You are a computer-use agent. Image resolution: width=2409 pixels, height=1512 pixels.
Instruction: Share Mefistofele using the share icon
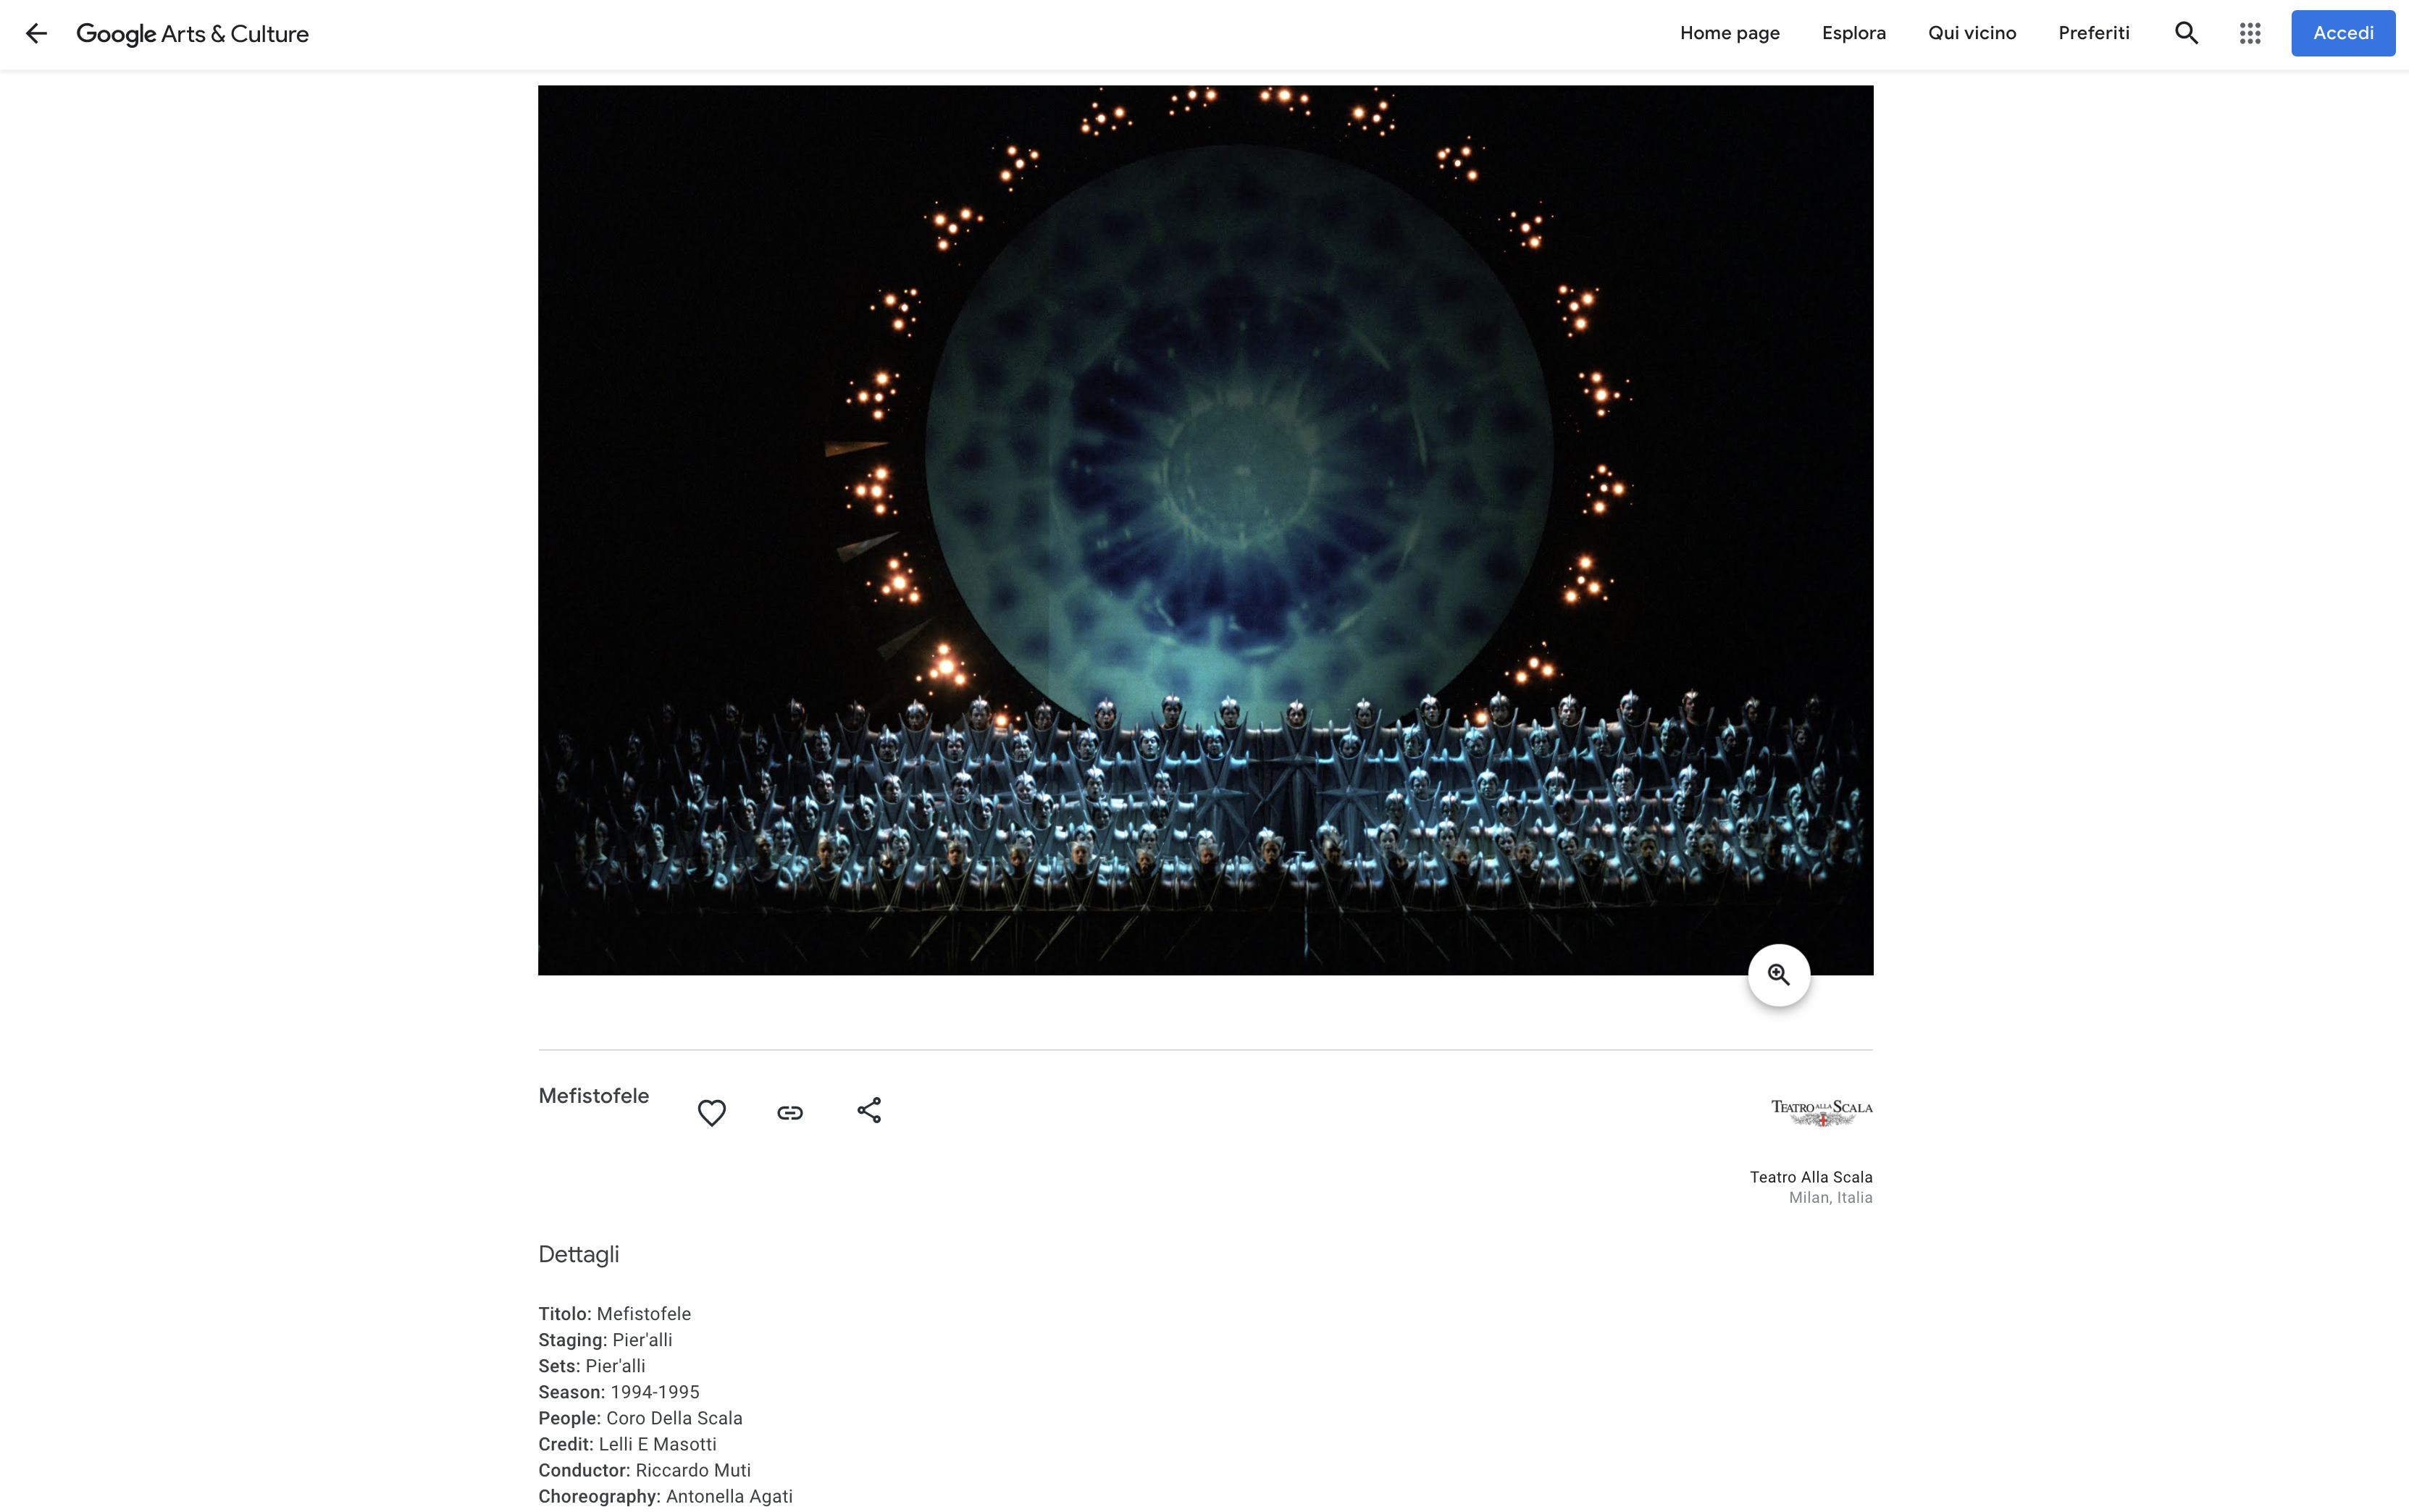tap(869, 1110)
